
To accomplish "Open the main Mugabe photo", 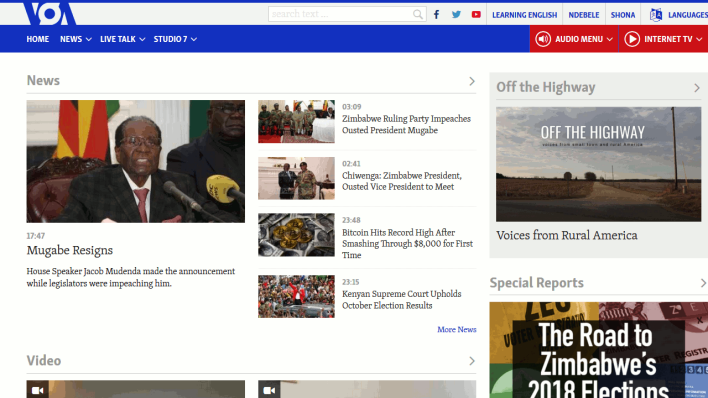I will (135, 161).
